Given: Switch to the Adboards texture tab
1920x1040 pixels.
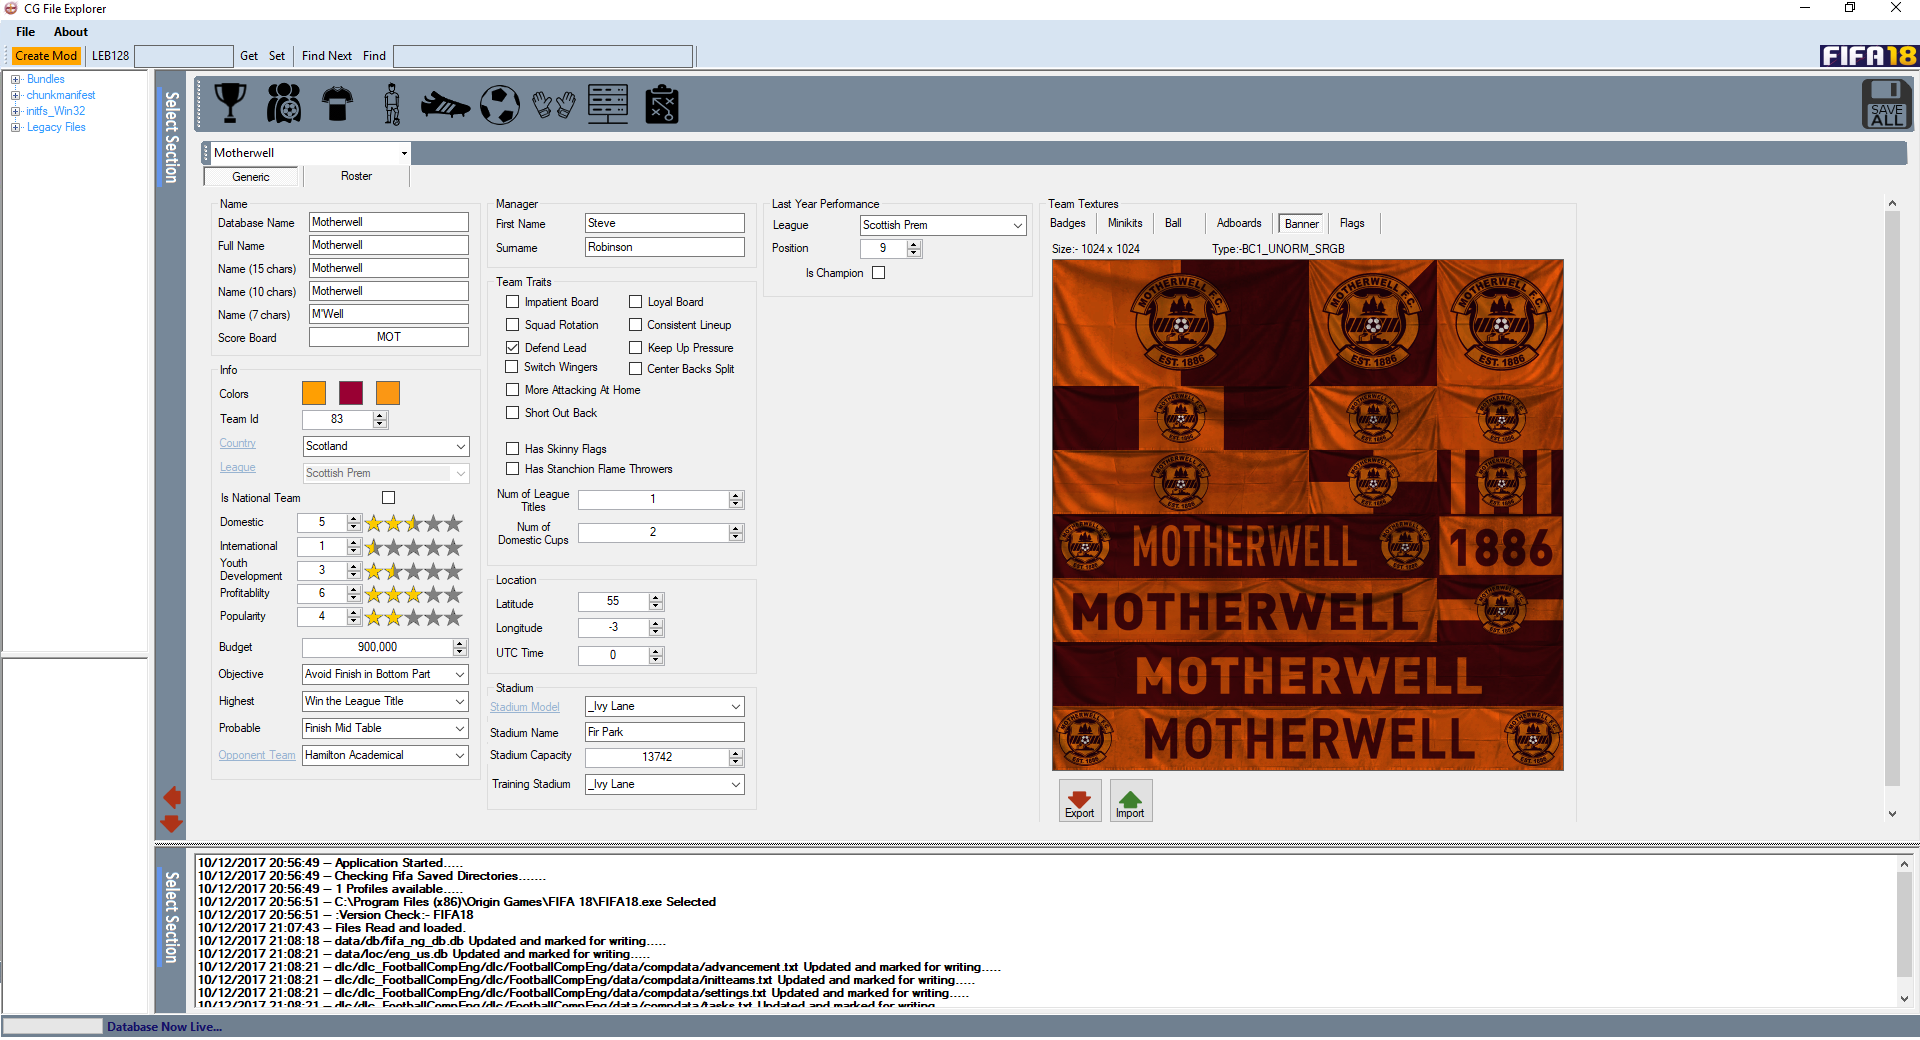Looking at the screenshot, I should [x=1239, y=223].
